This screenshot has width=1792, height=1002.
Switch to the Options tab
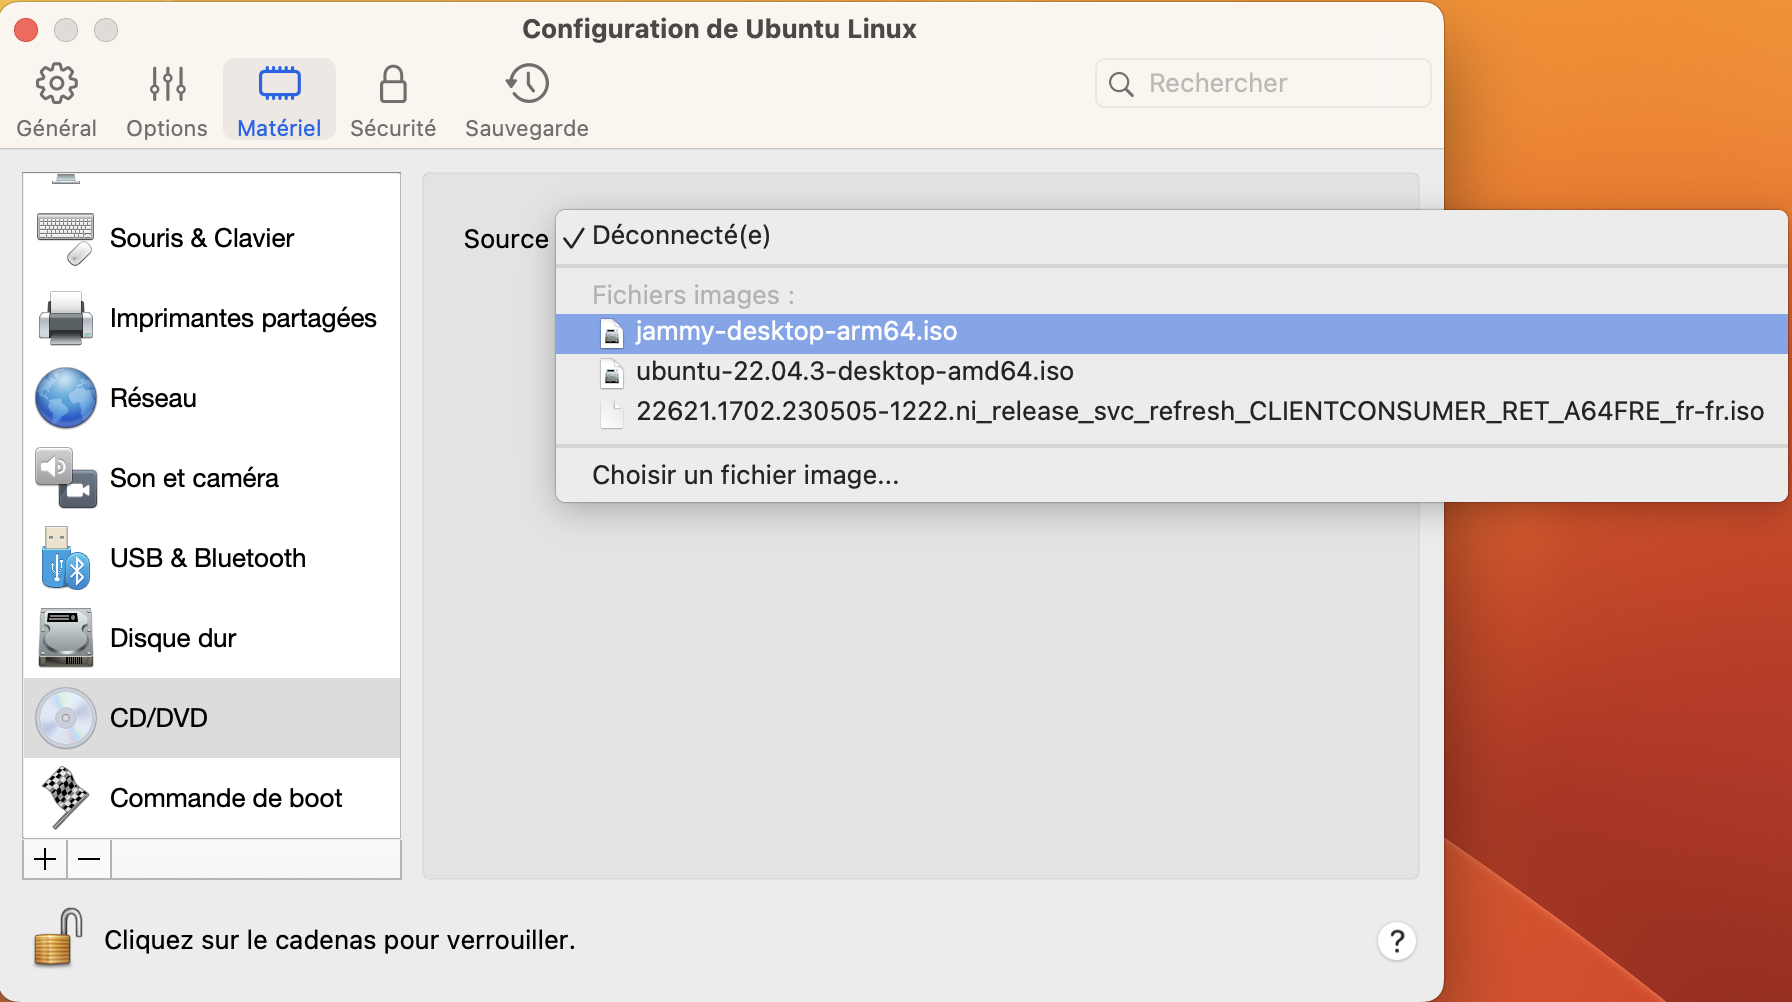click(x=167, y=100)
